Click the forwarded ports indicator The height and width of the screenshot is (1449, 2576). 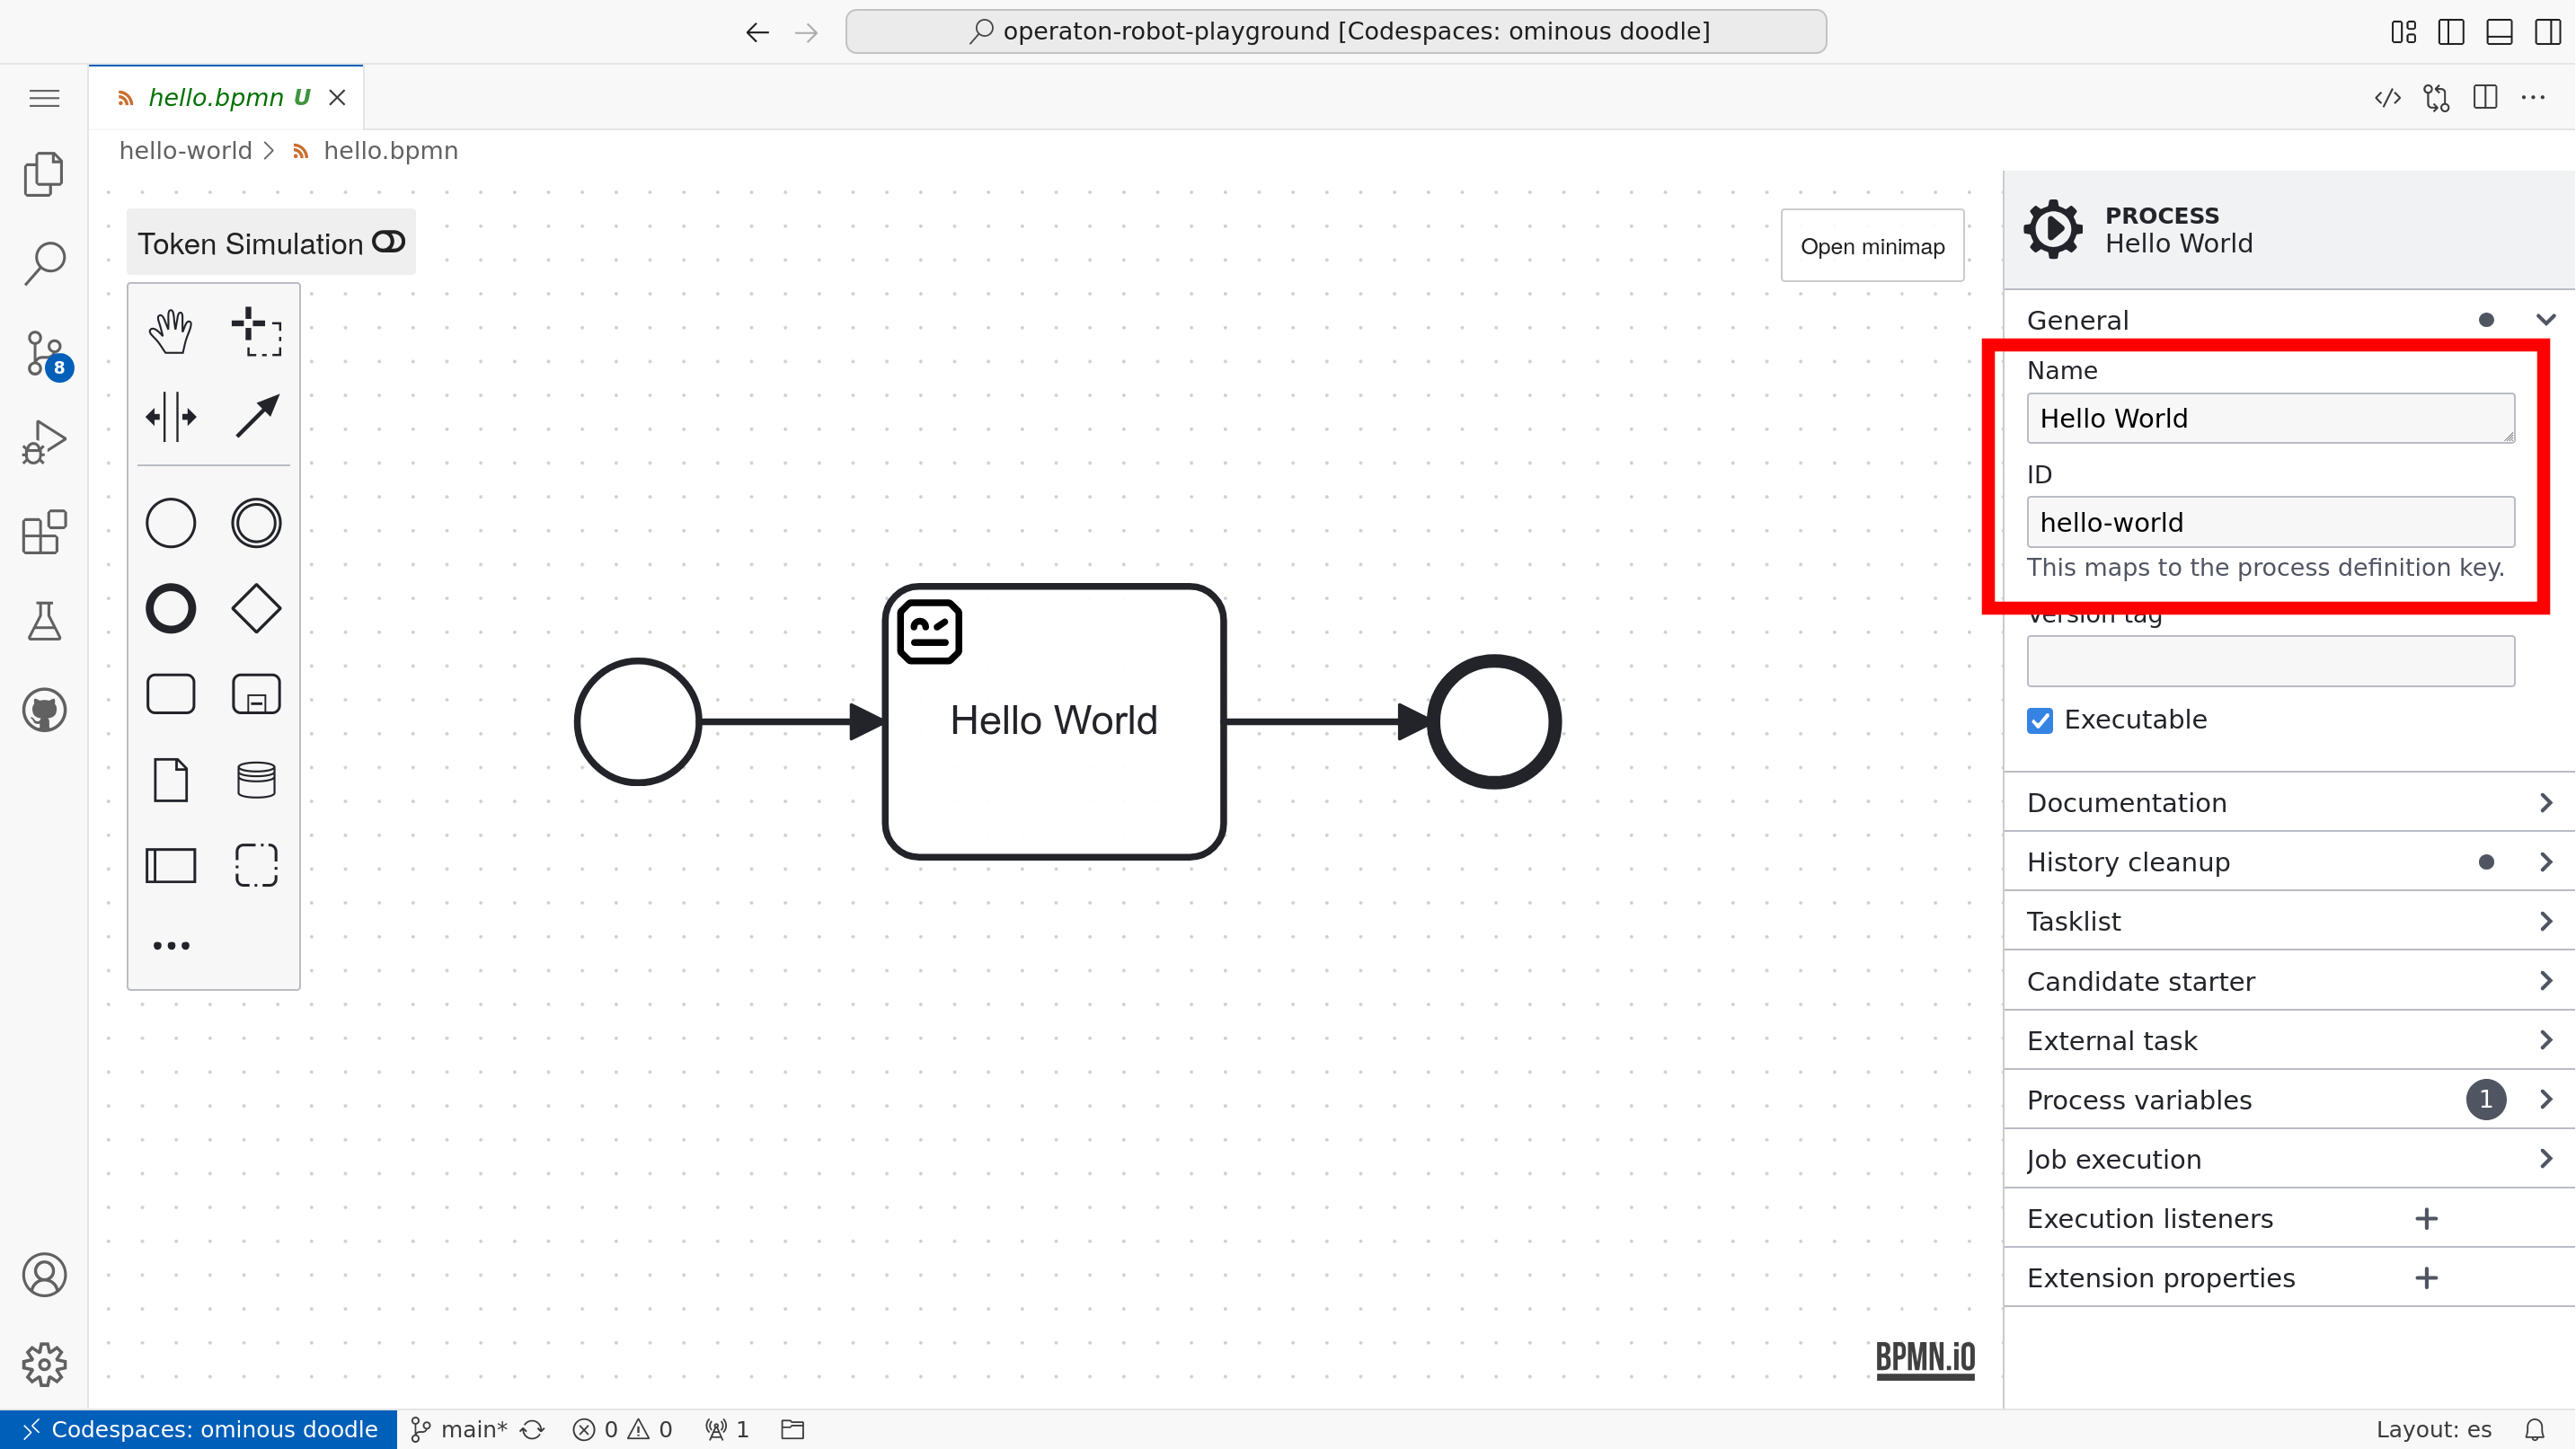(x=727, y=1430)
